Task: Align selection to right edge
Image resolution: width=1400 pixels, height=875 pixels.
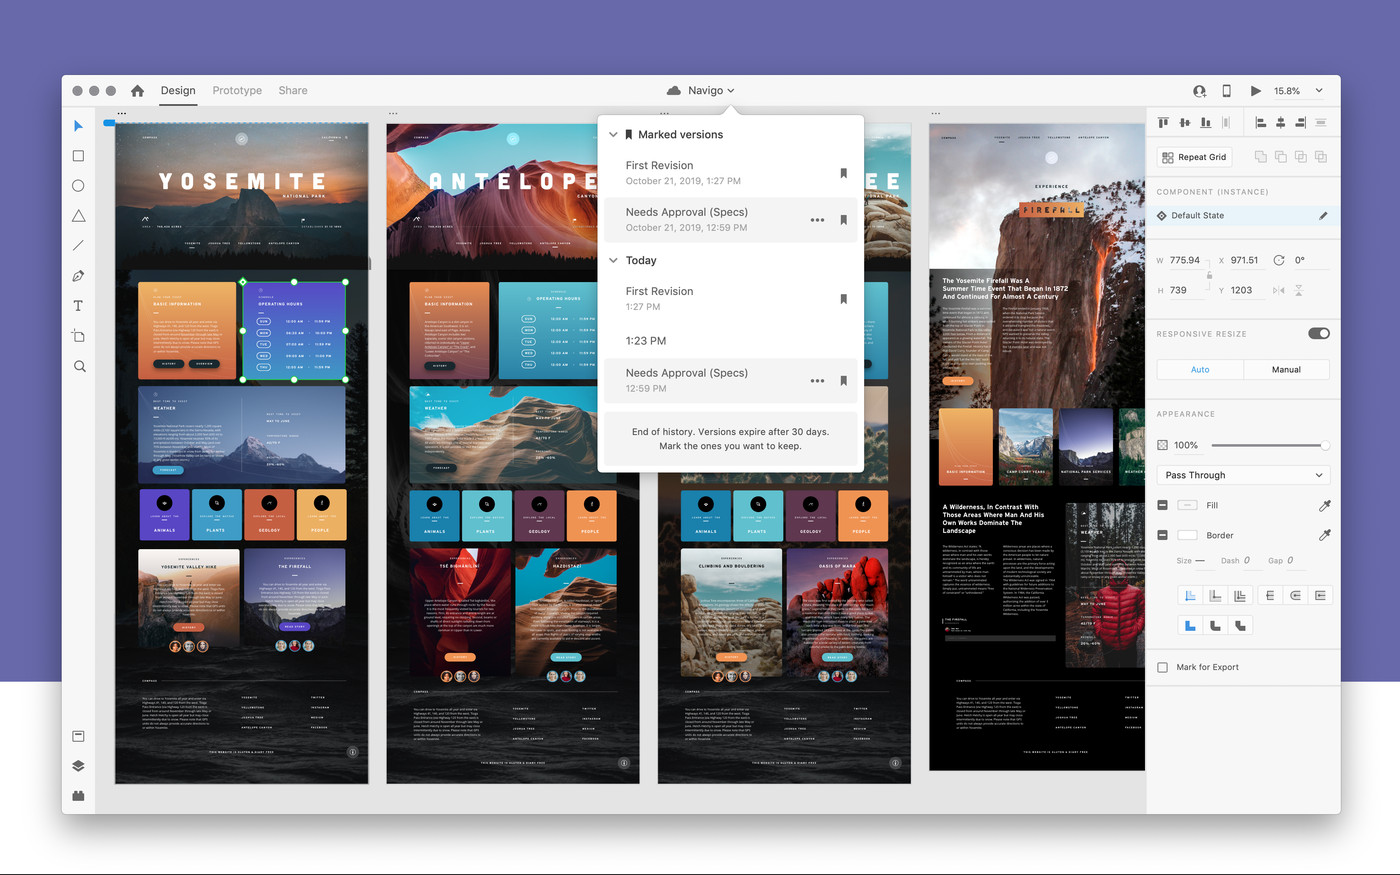Action: [1300, 122]
